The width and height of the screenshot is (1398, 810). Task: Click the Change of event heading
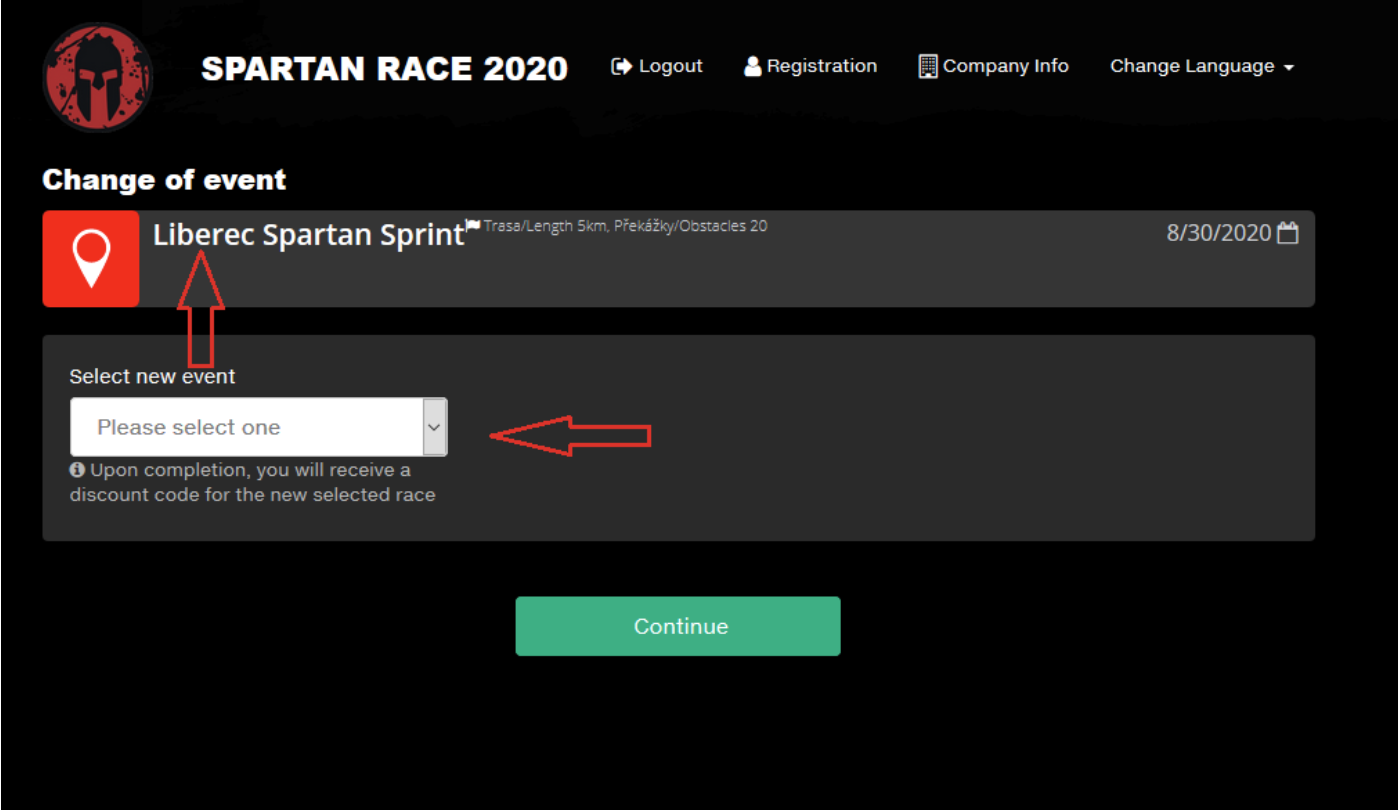click(164, 180)
